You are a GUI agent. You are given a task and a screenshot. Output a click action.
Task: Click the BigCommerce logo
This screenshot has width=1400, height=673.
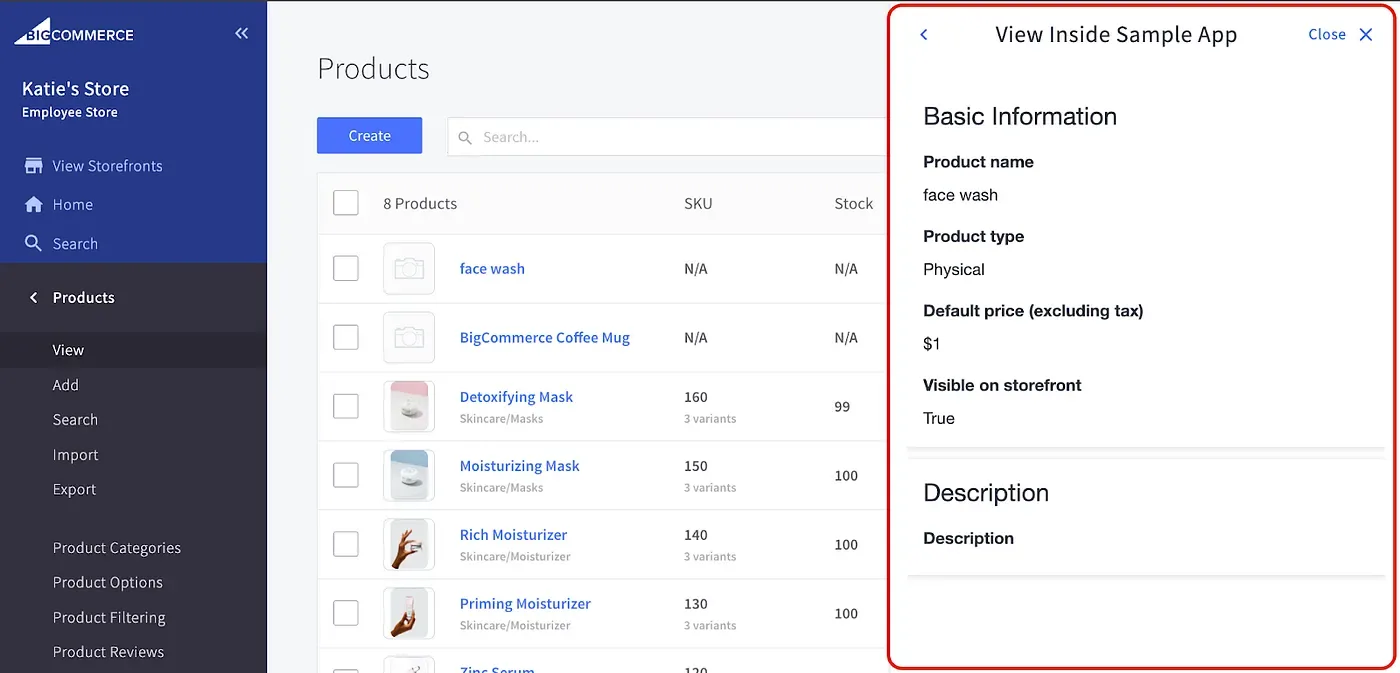[74, 32]
